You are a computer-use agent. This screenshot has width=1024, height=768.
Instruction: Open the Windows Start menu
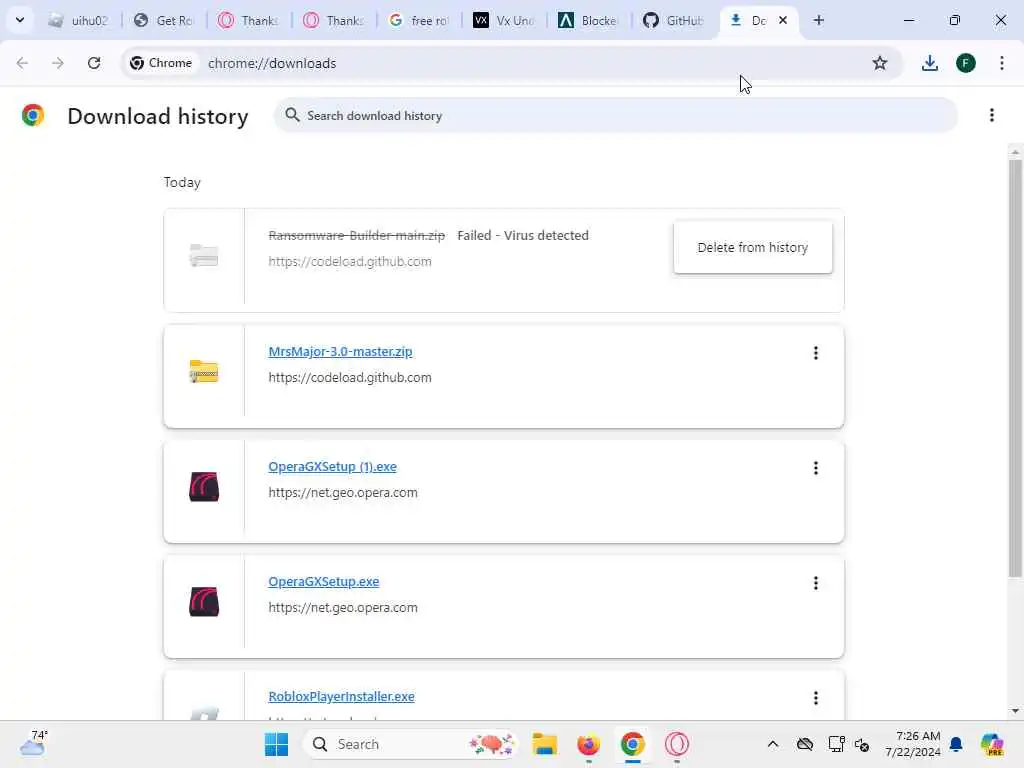pyautogui.click(x=276, y=744)
